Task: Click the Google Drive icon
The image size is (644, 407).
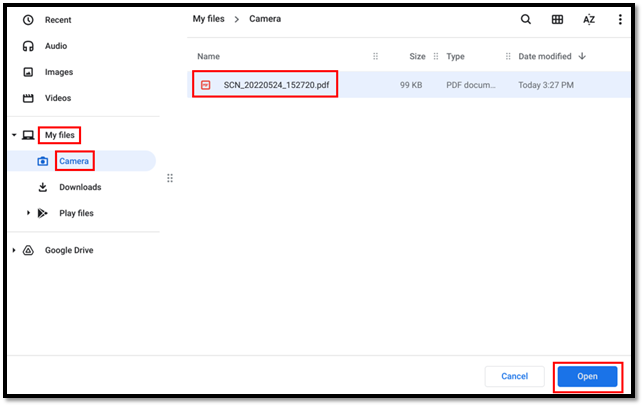Action: [x=28, y=250]
